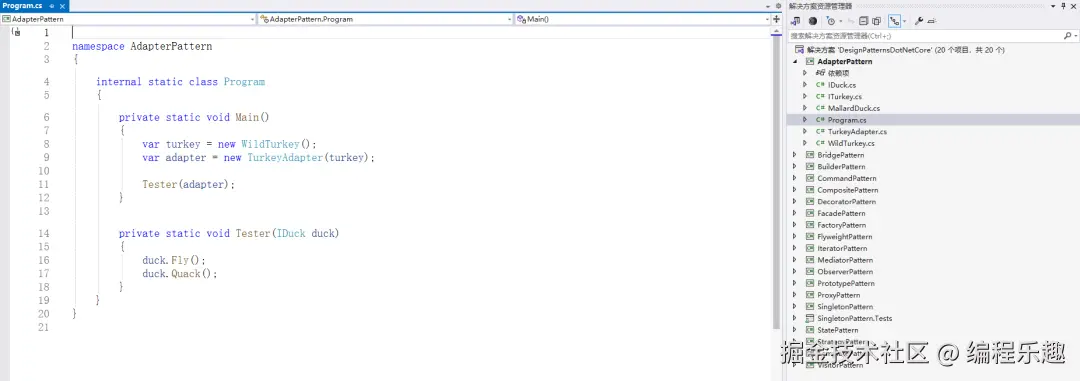Select the FacadePattern project

point(842,214)
